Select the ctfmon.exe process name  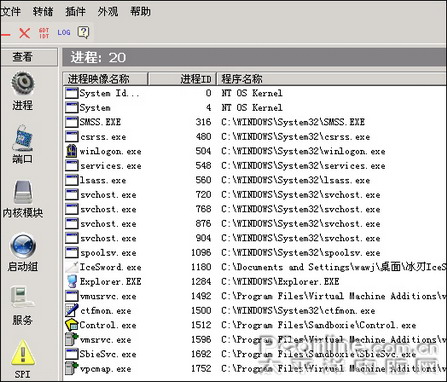[105, 311]
